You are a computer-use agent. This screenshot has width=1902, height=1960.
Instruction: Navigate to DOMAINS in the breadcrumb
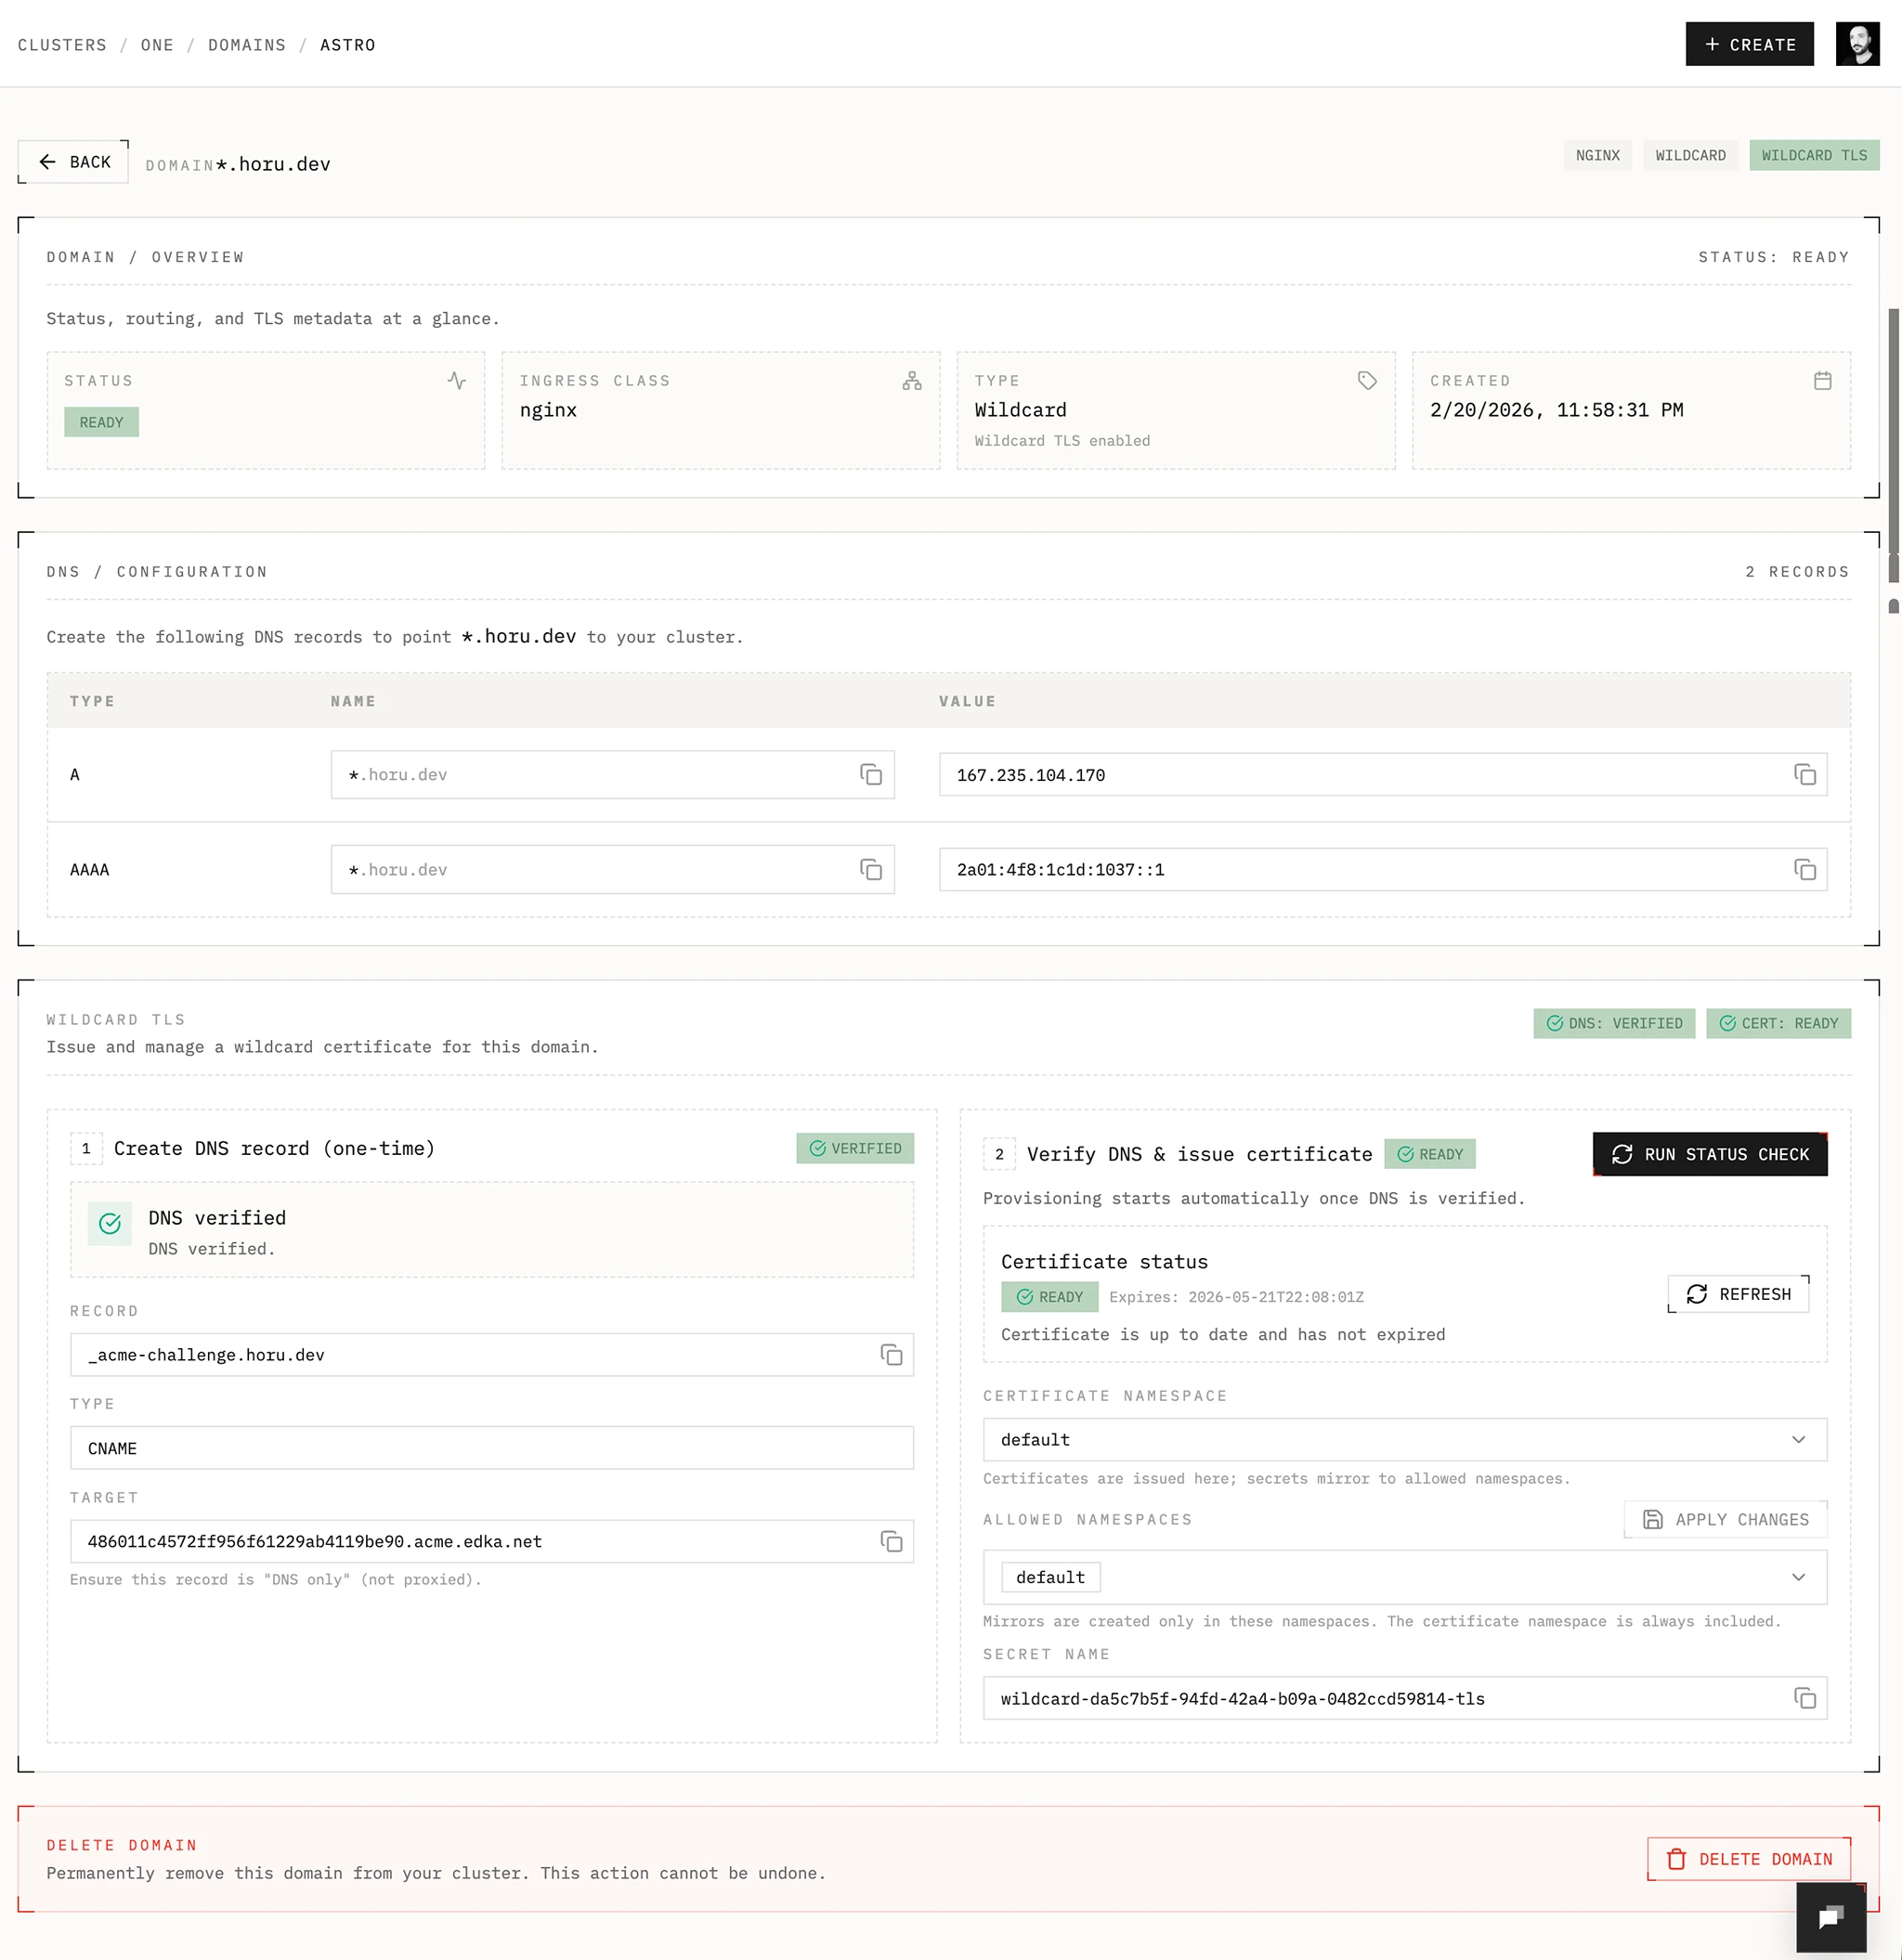point(246,44)
